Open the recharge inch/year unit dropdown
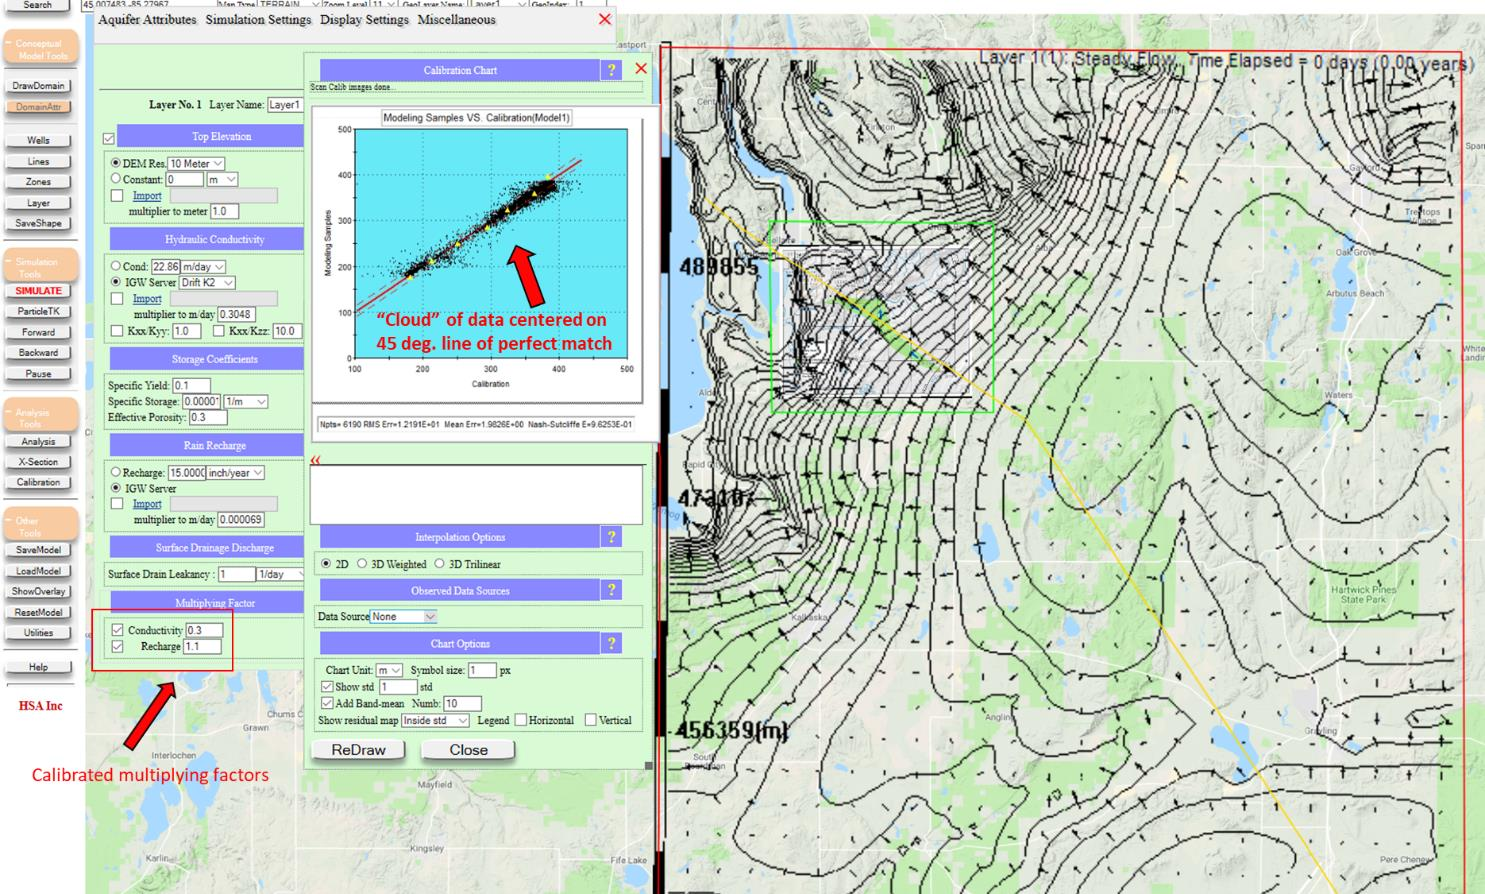Image resolution: width=1485 pixels, height=894 pixels. click(235, 473)
